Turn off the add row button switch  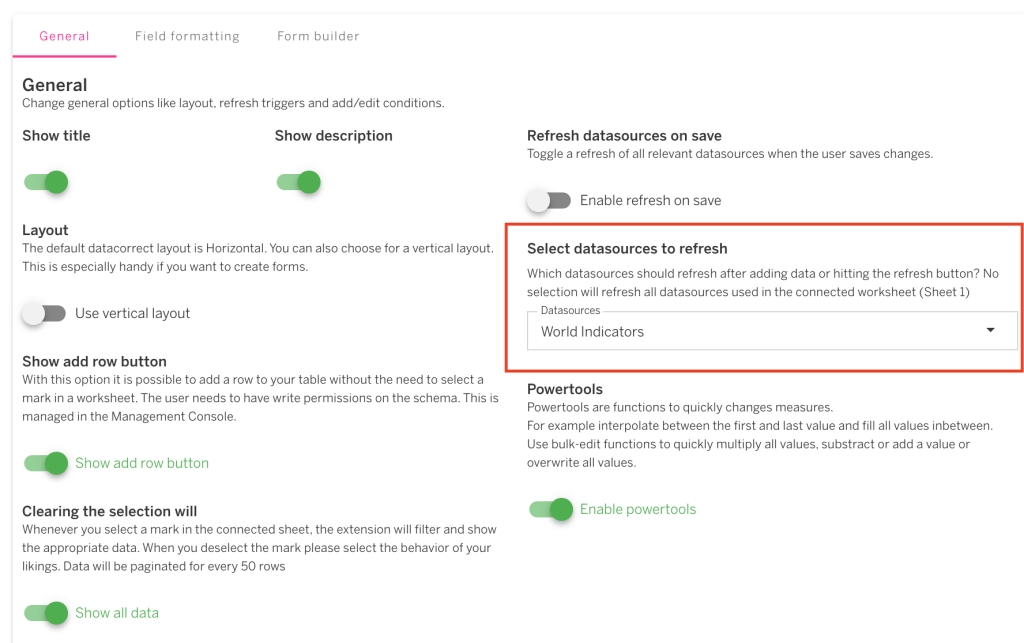click(46, 463)
